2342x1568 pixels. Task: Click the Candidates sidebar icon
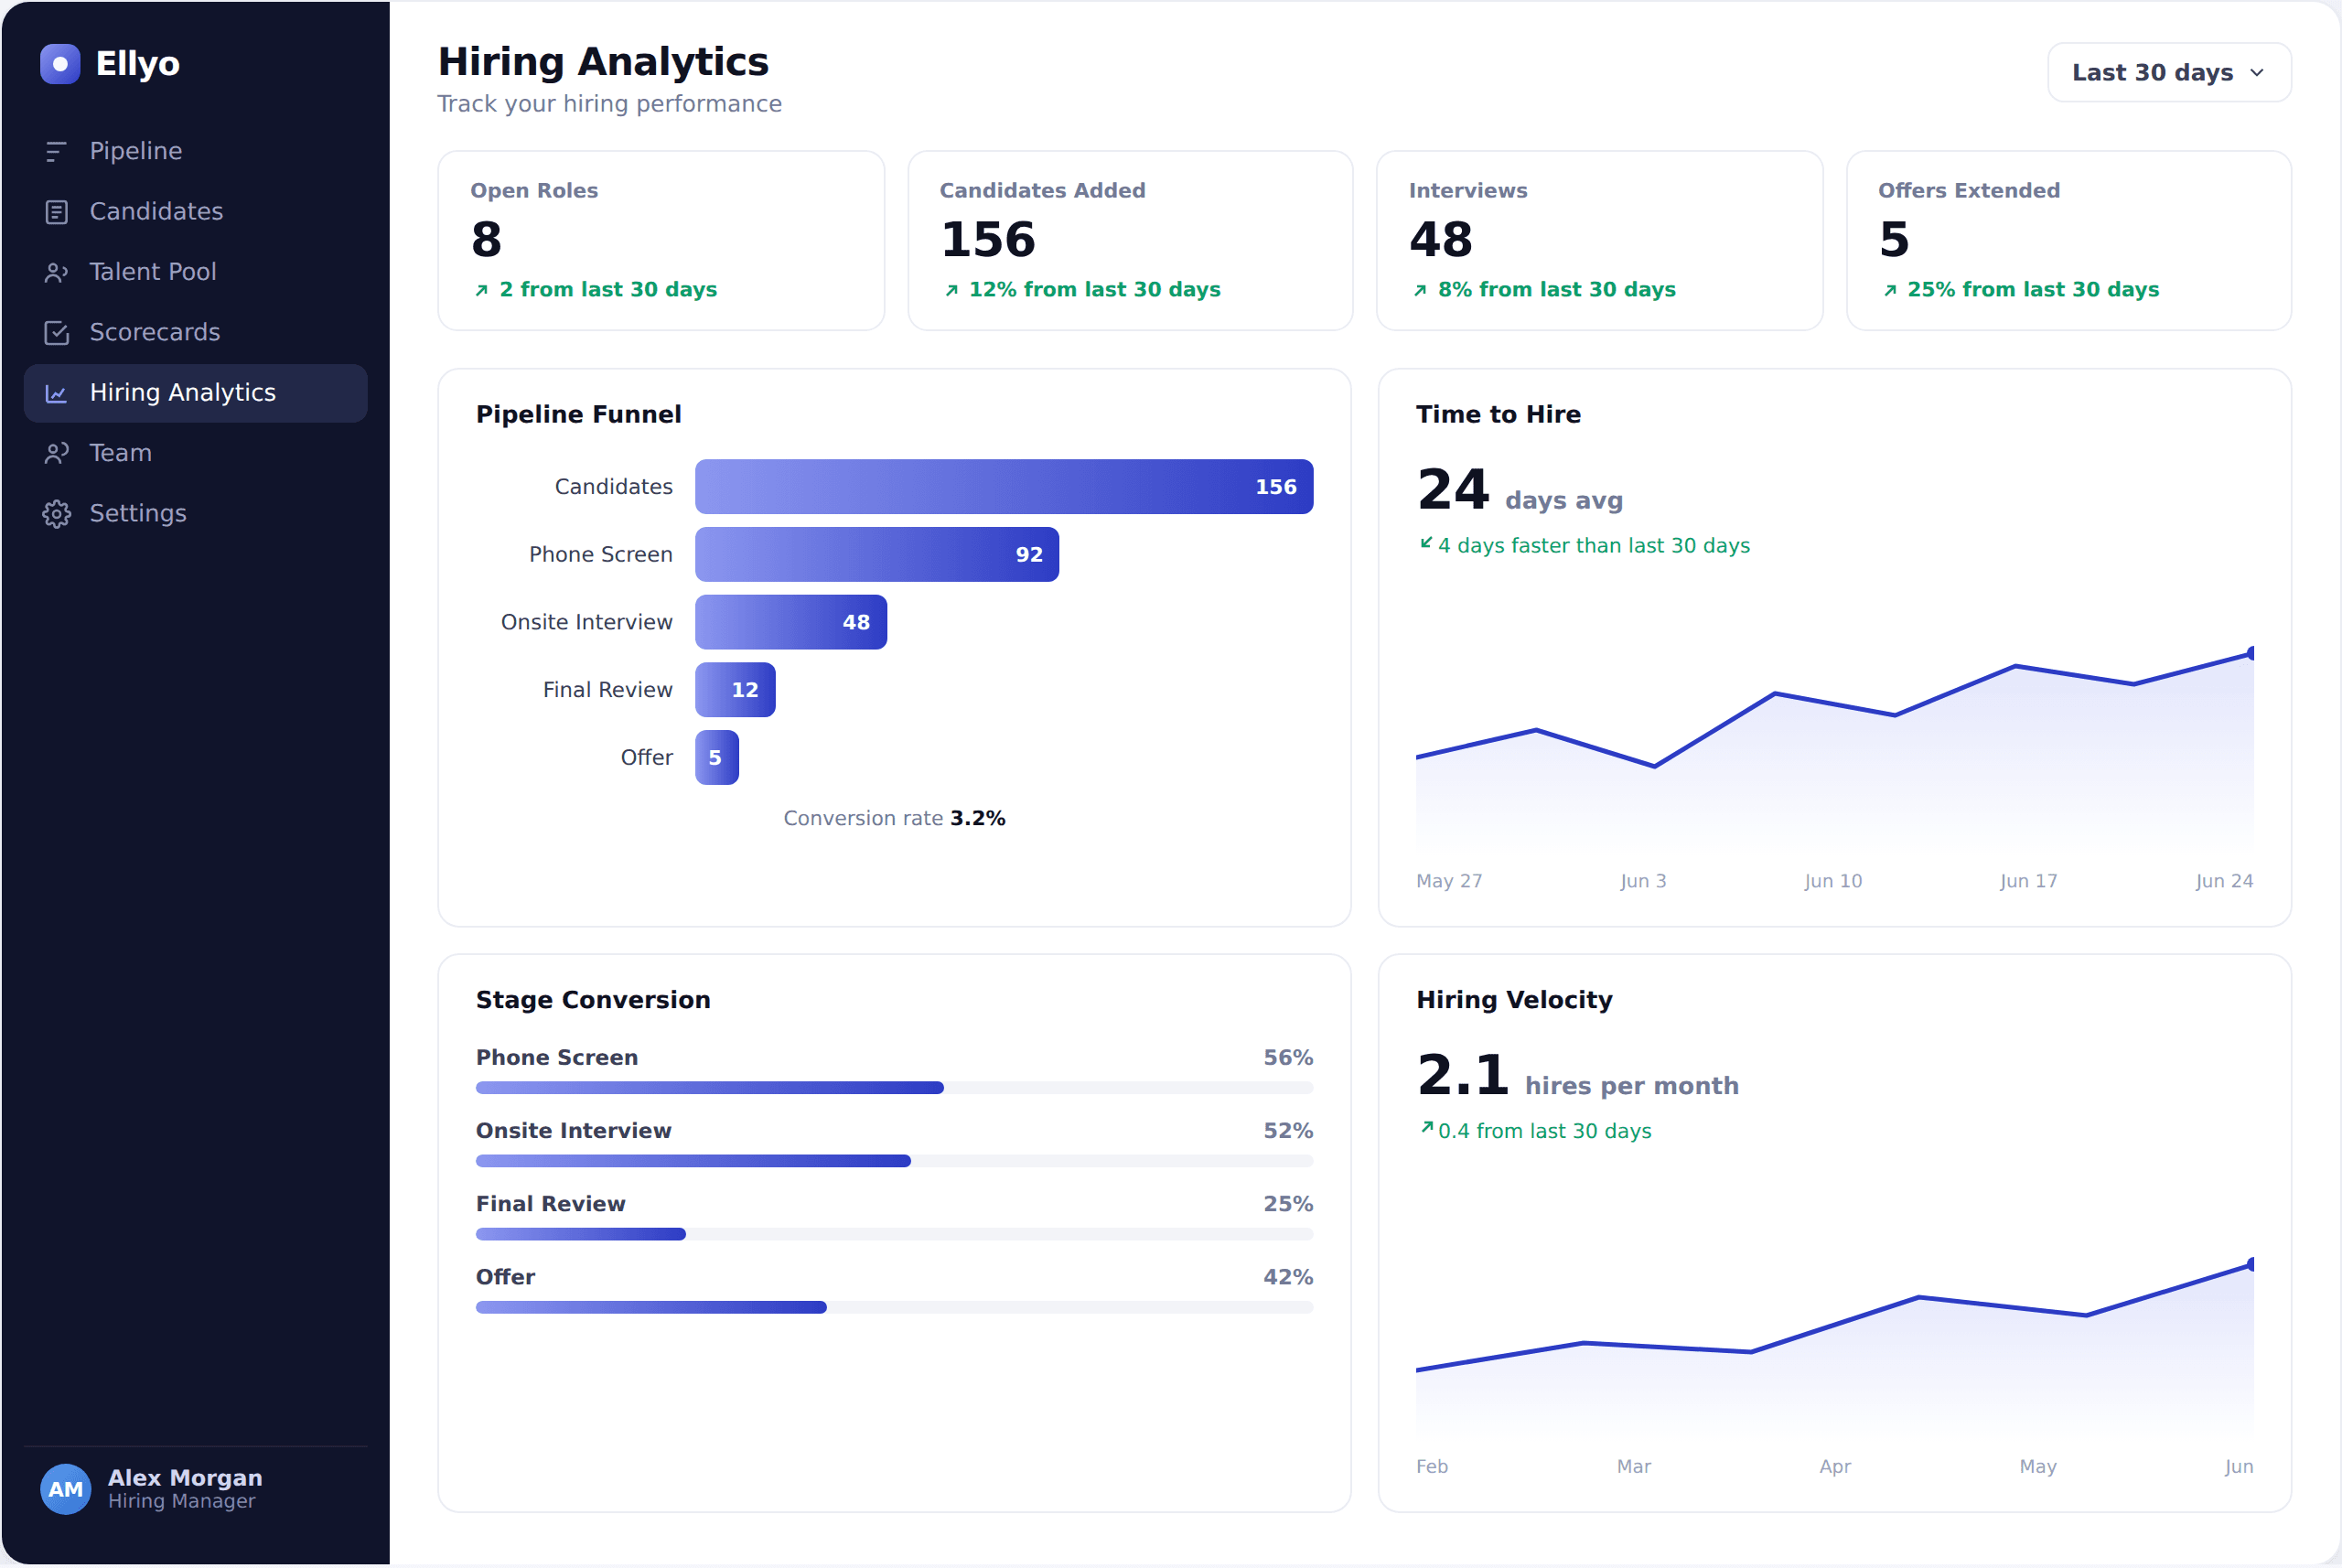(56, 212)
